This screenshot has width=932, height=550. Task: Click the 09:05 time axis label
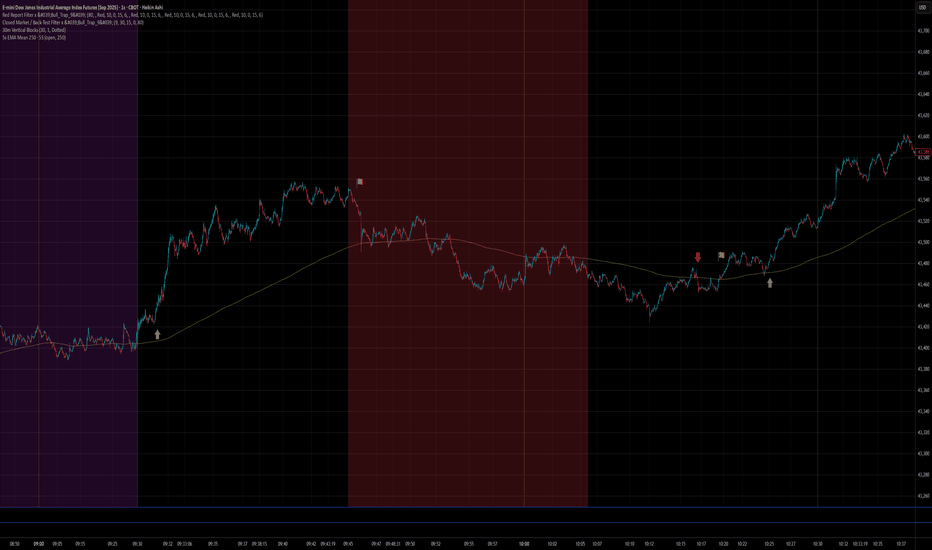point(57,544)
